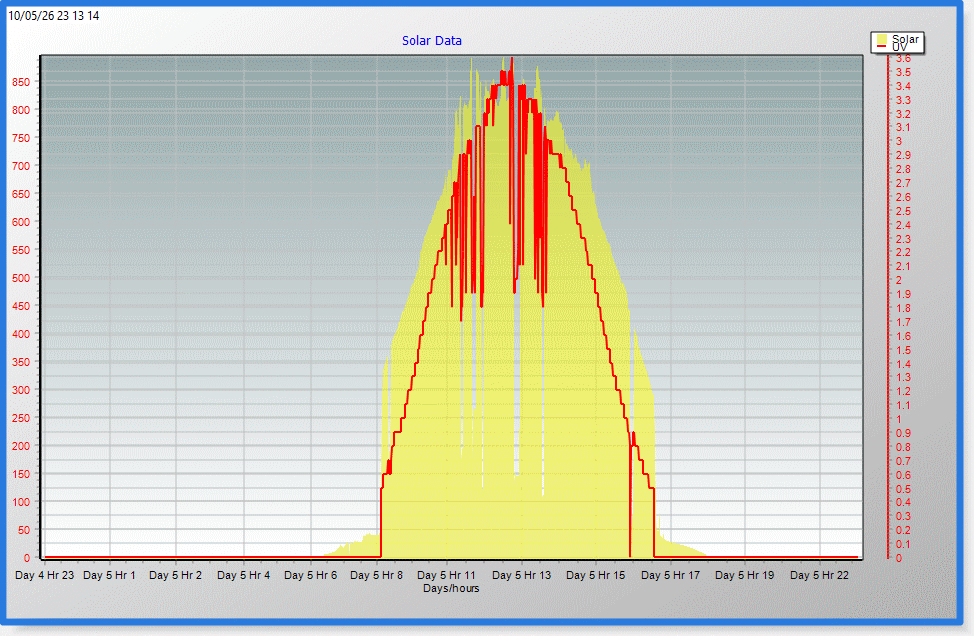Click the Day 5 Hr 1 axis label
The width and height of the screenshot is (974, 636).
[x=109, y=575]
